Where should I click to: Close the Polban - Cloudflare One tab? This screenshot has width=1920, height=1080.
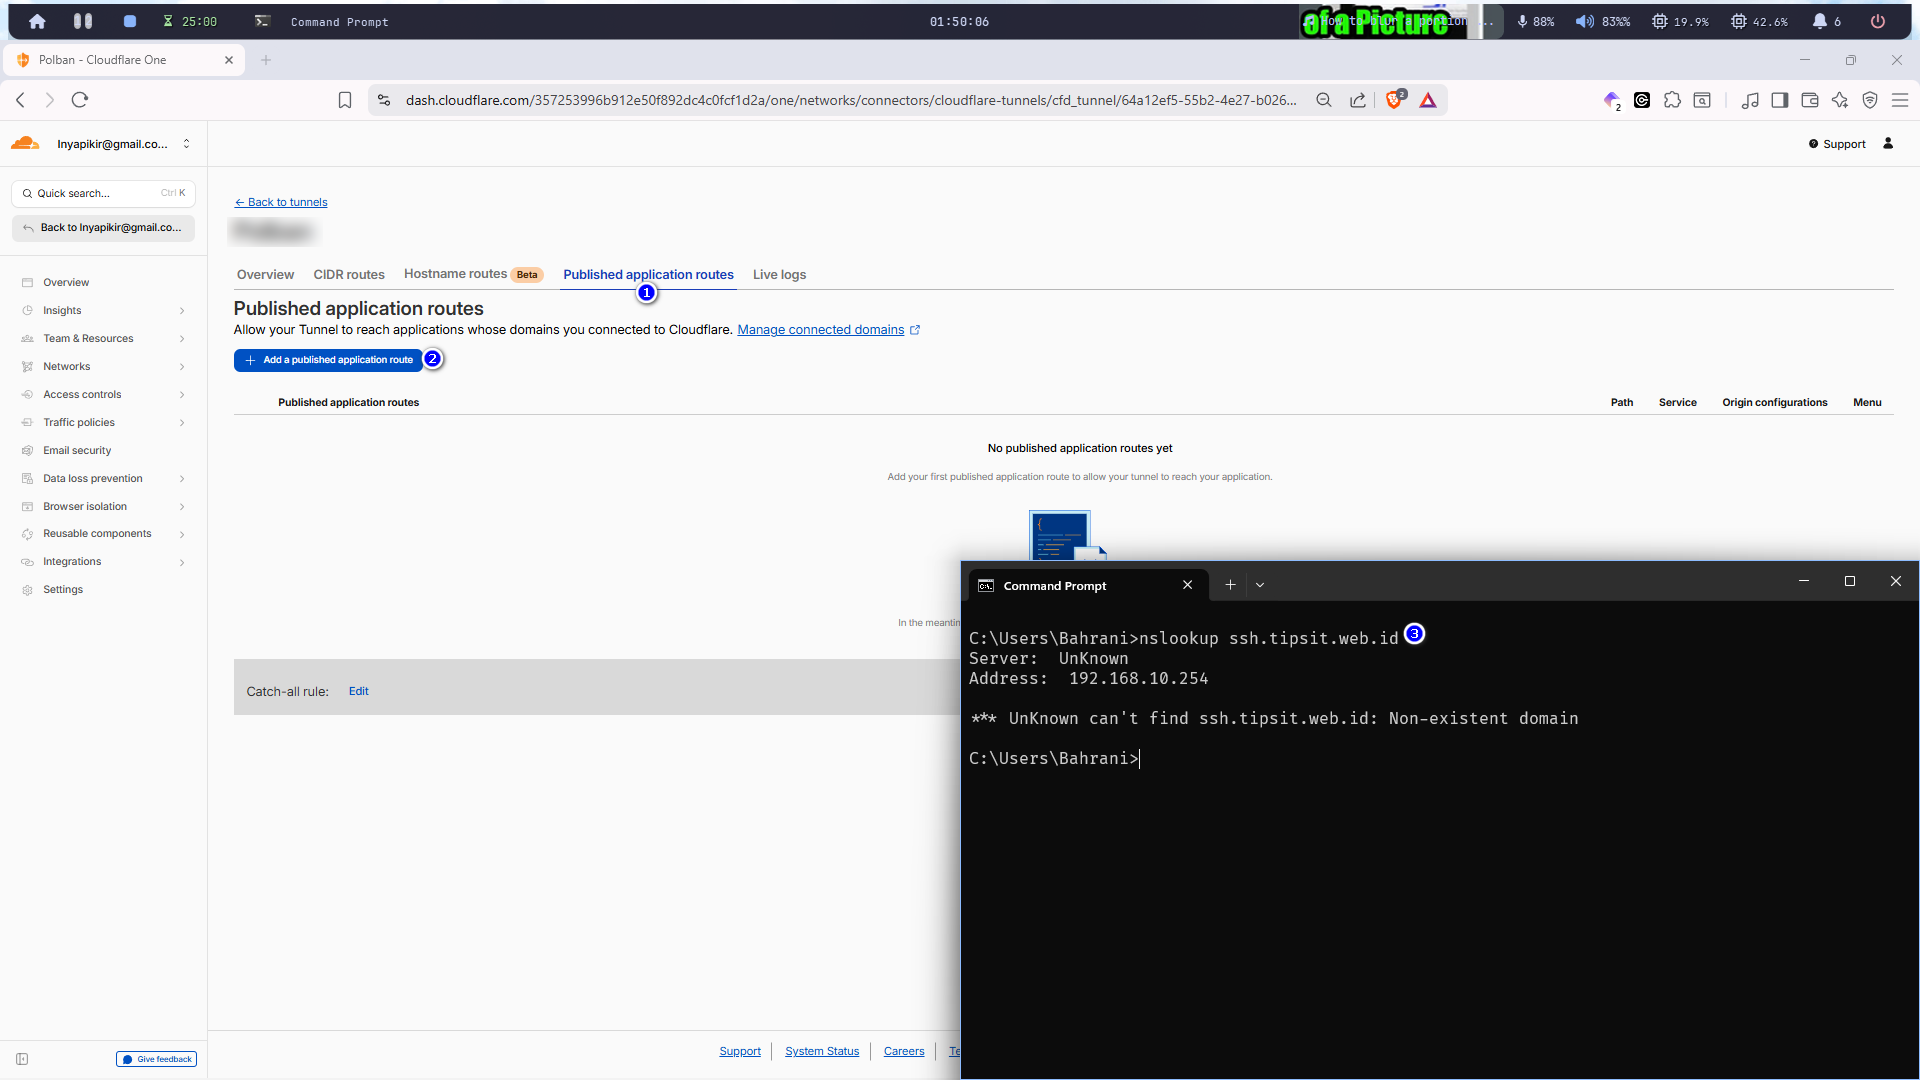tap(229, 60)
